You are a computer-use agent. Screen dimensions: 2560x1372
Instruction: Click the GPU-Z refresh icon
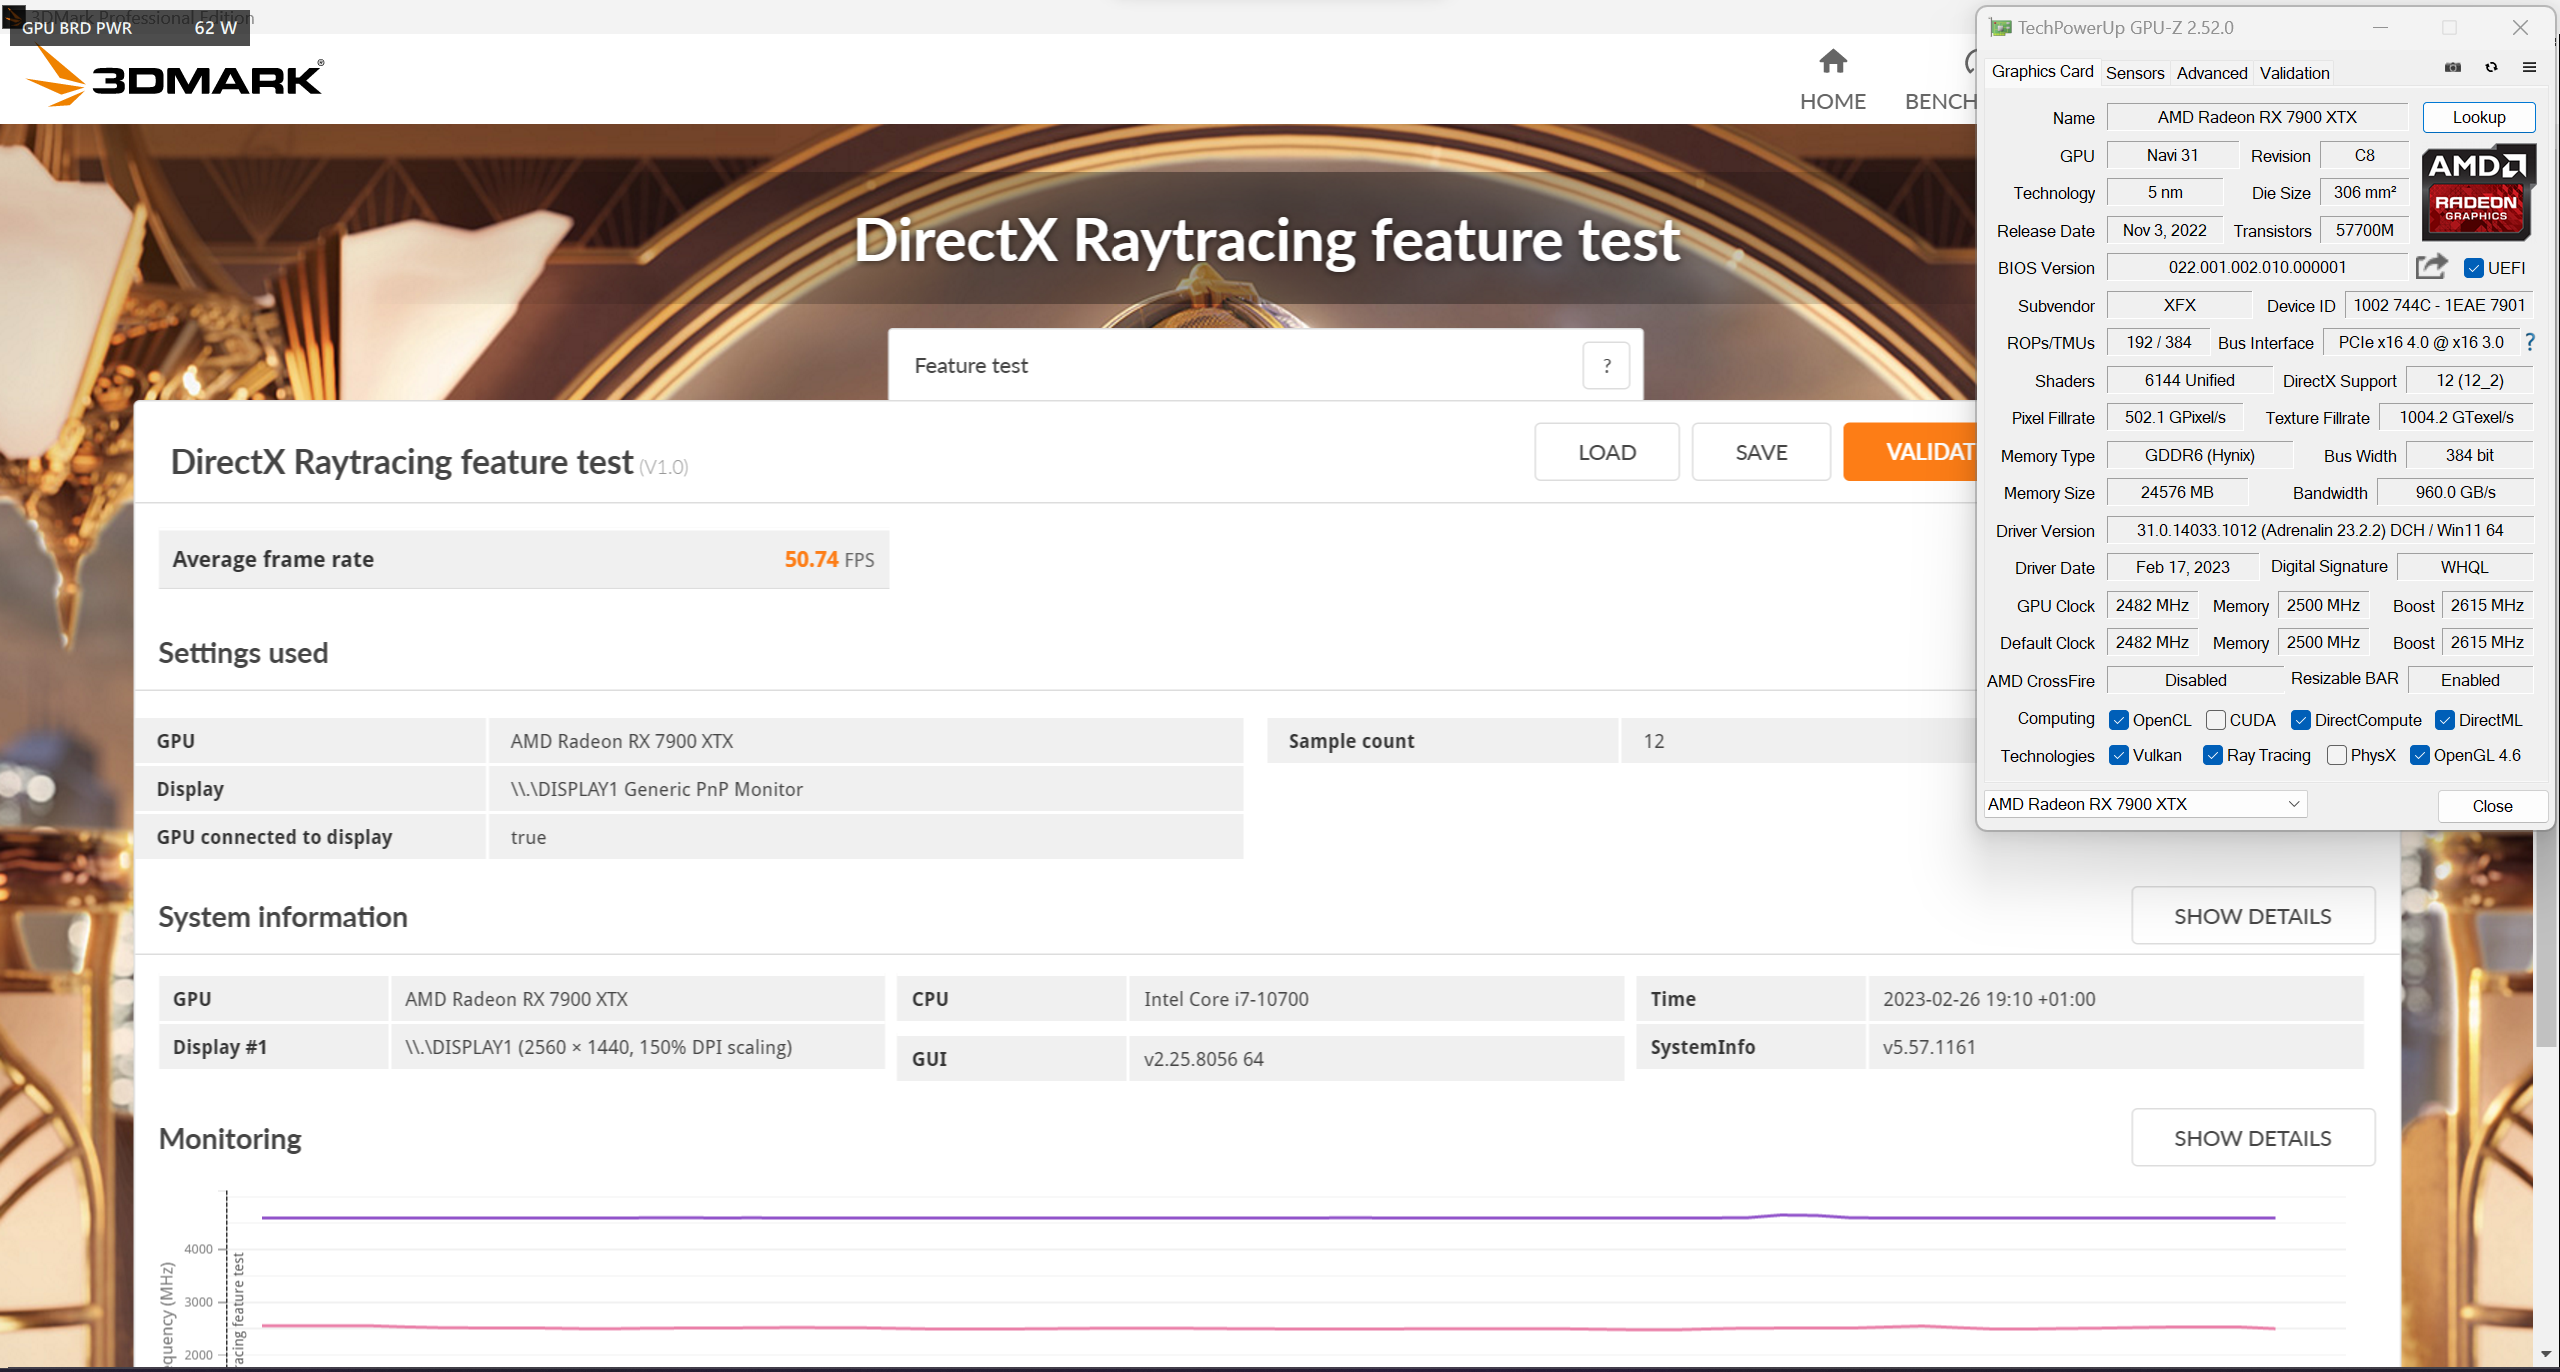coord(2491,68)
